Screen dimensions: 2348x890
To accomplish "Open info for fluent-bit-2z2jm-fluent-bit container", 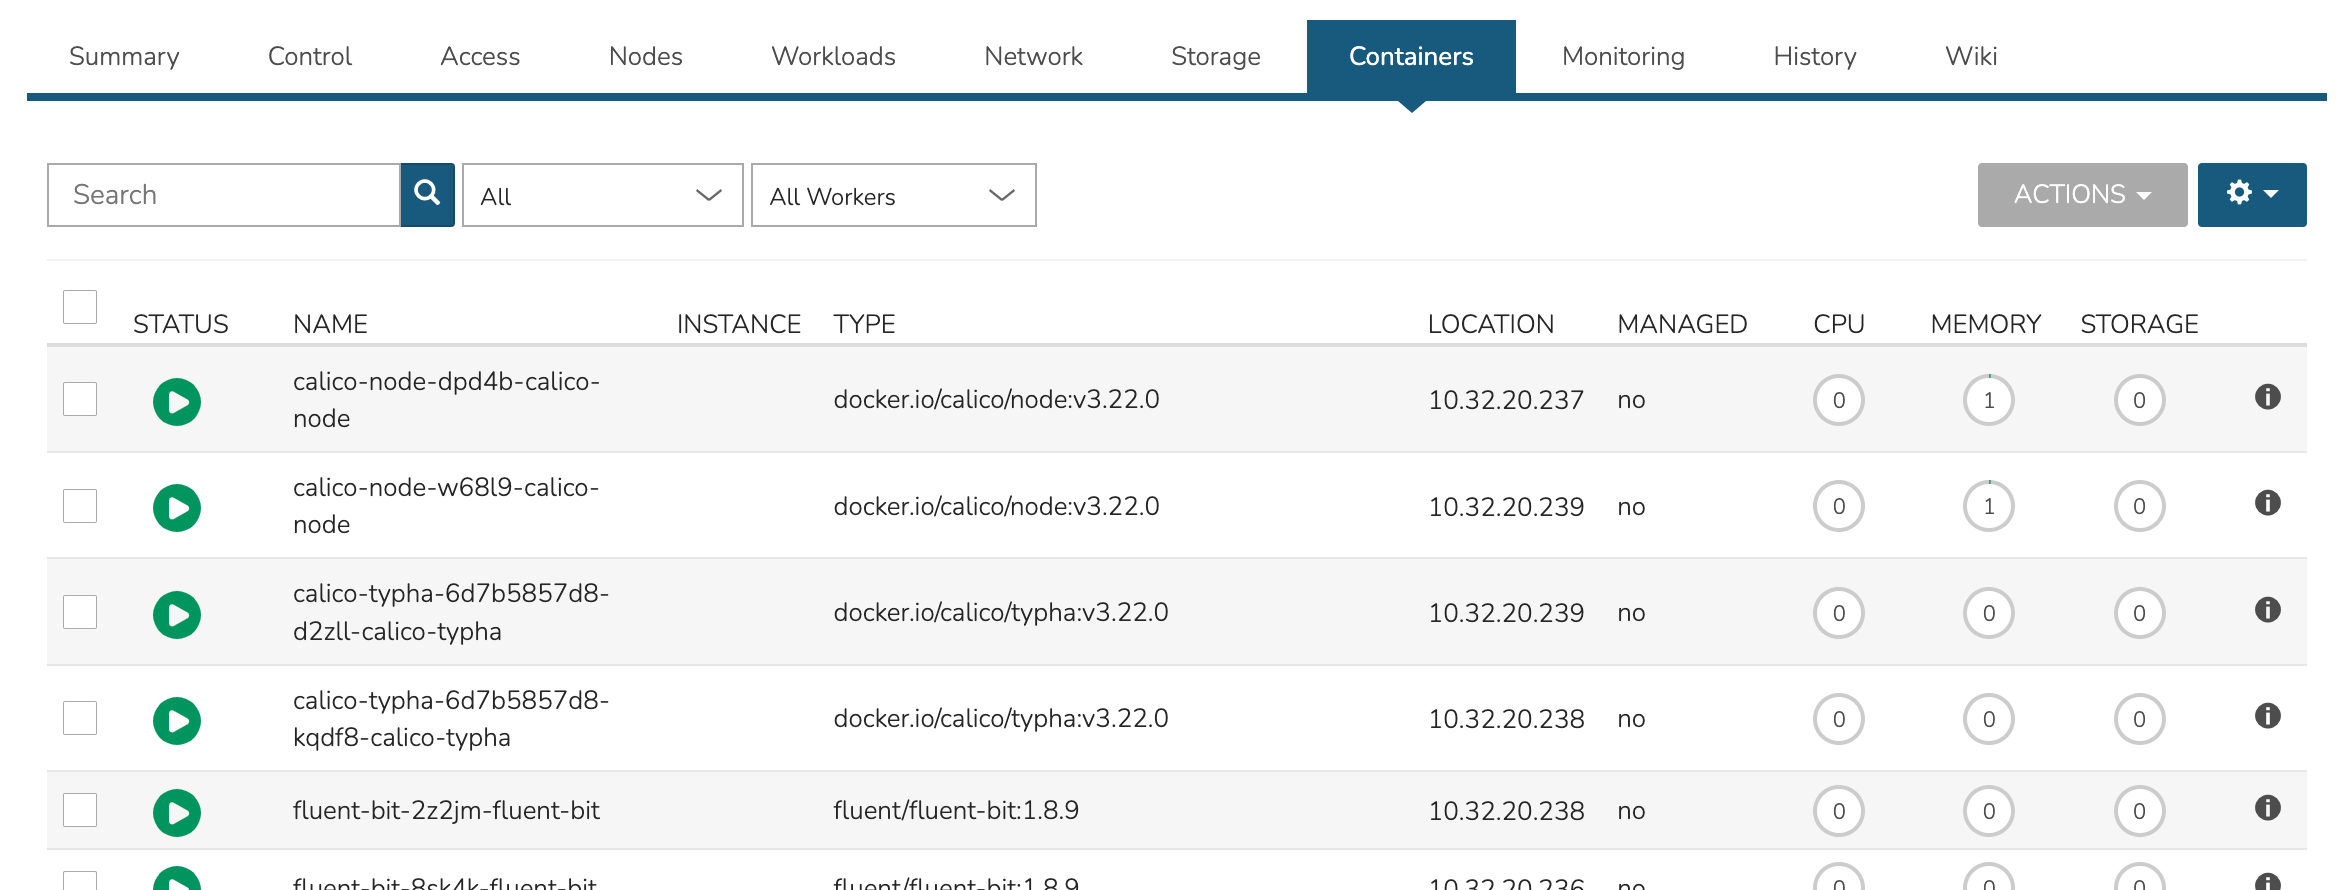I will [2267, 808].
